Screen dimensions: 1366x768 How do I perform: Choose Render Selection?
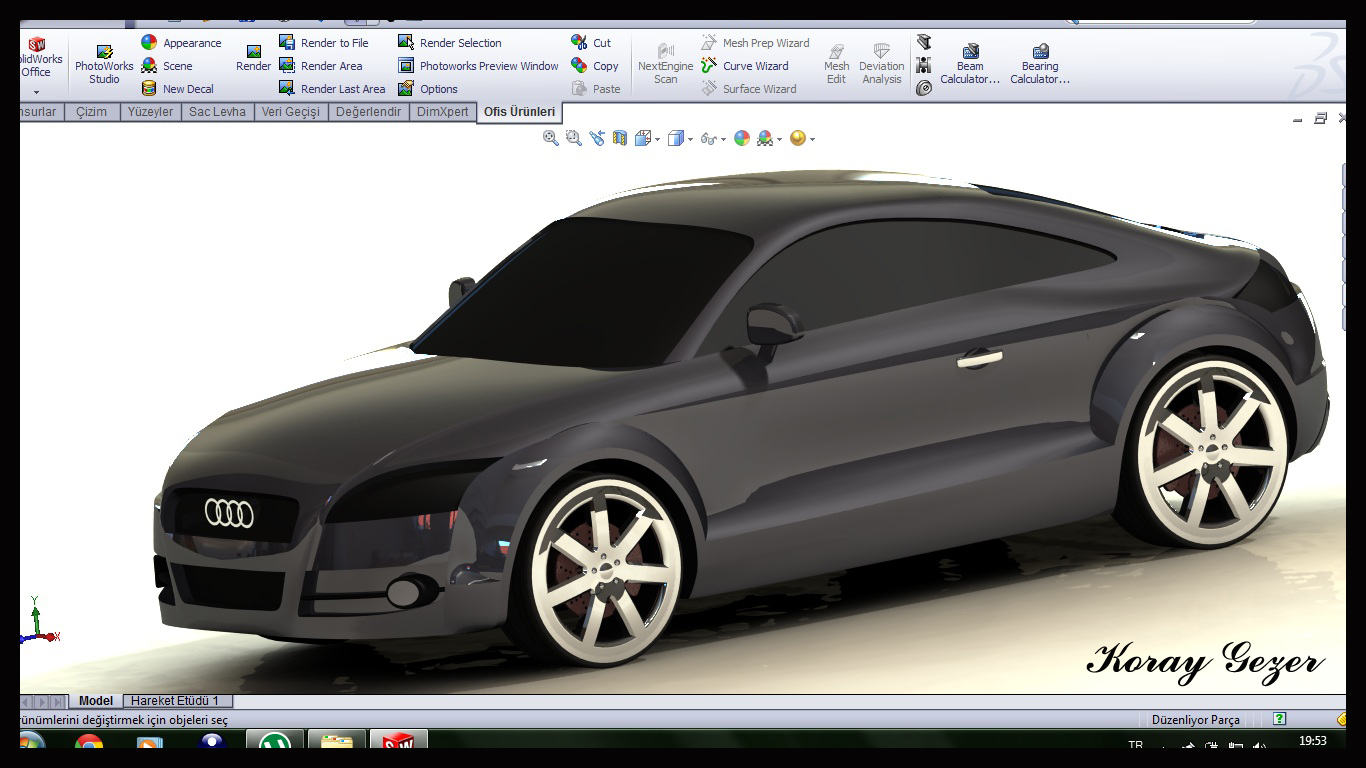(449, 43)
